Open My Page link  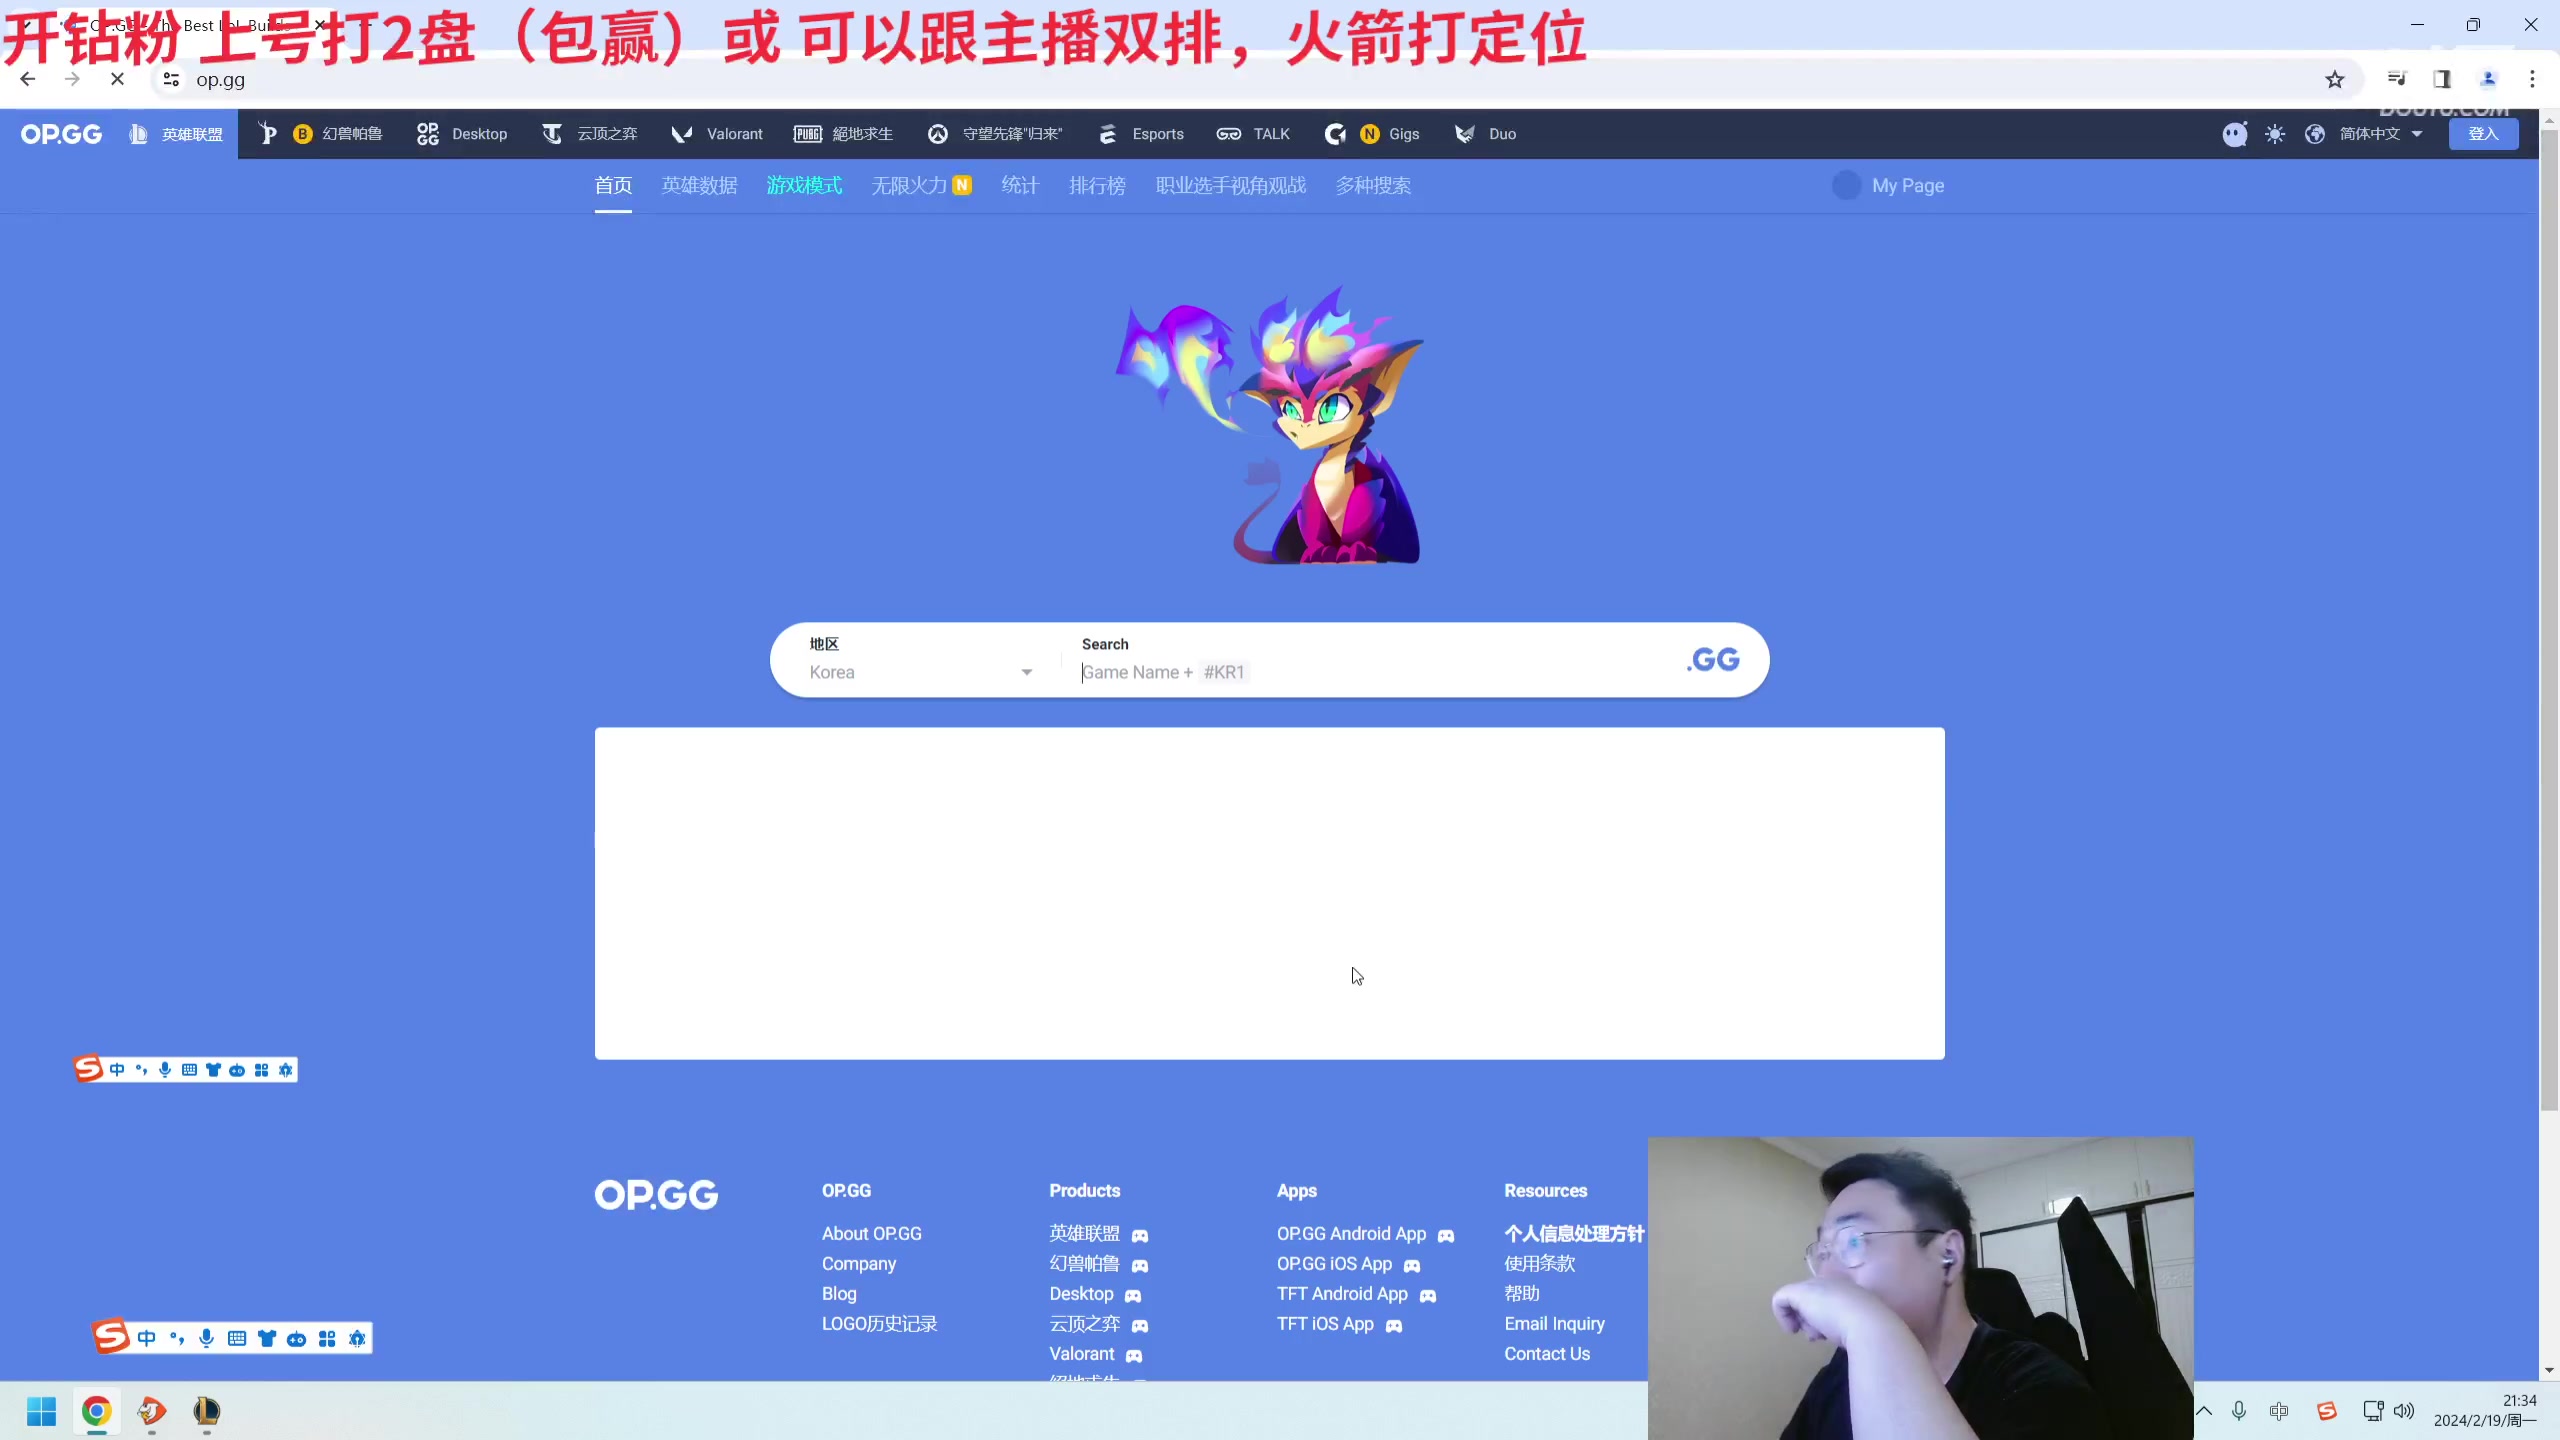pyautogui.click(x=1888, y=186)
